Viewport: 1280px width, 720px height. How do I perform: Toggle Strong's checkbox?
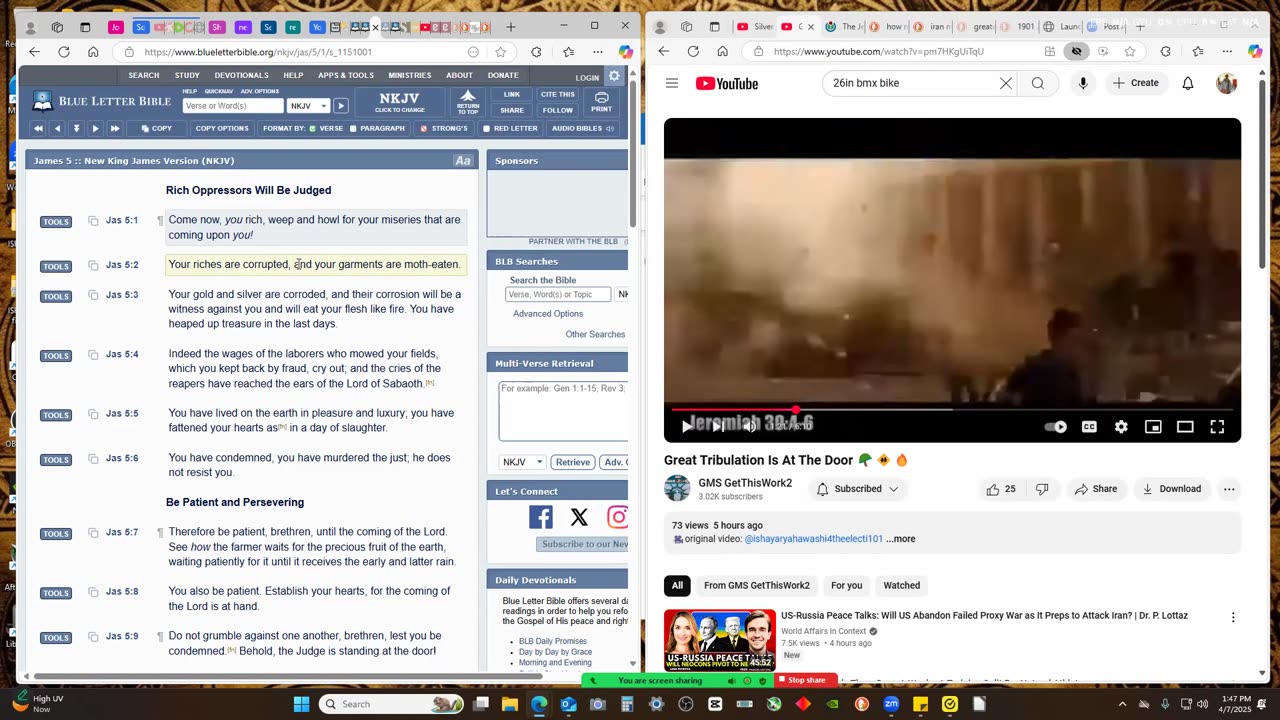424,128
